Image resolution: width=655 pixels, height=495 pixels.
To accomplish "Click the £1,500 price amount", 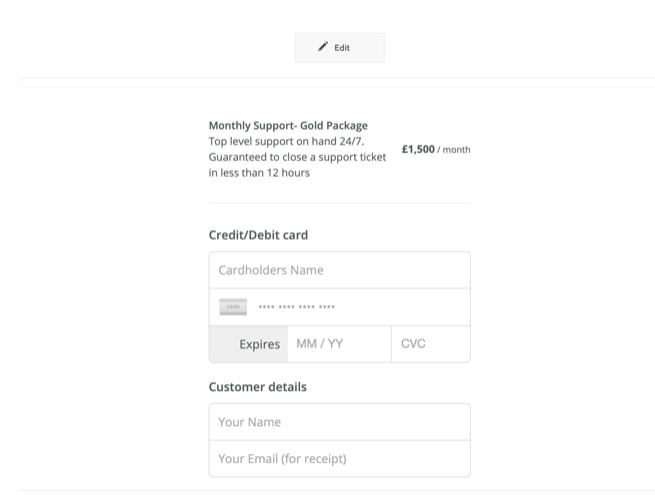I will click(418, 149).
